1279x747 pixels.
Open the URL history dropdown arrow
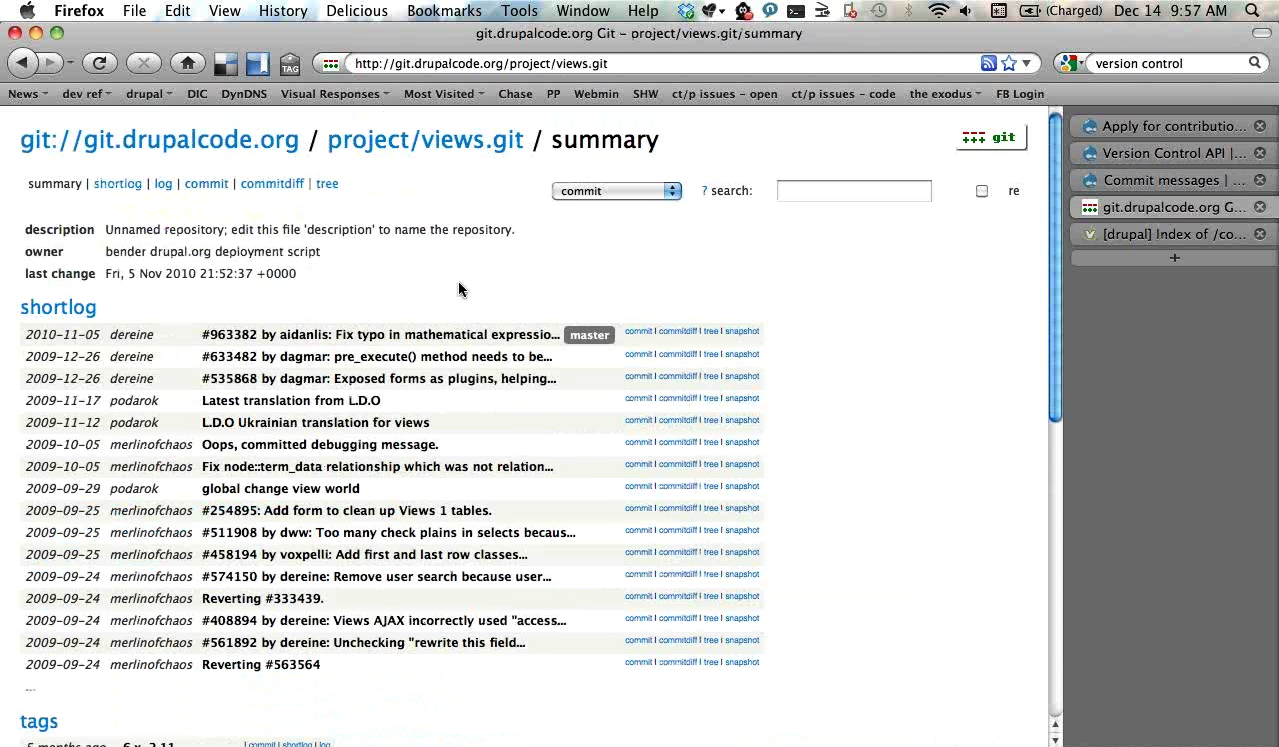[1026, 63]
